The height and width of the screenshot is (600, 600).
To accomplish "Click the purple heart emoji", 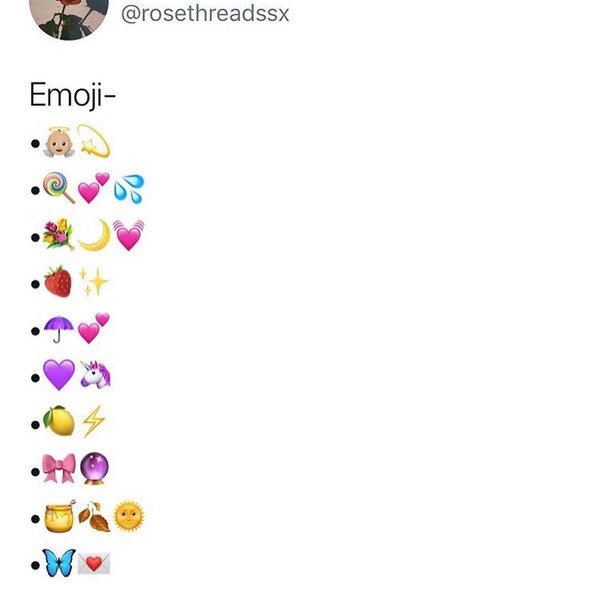I will click(58, 375).
